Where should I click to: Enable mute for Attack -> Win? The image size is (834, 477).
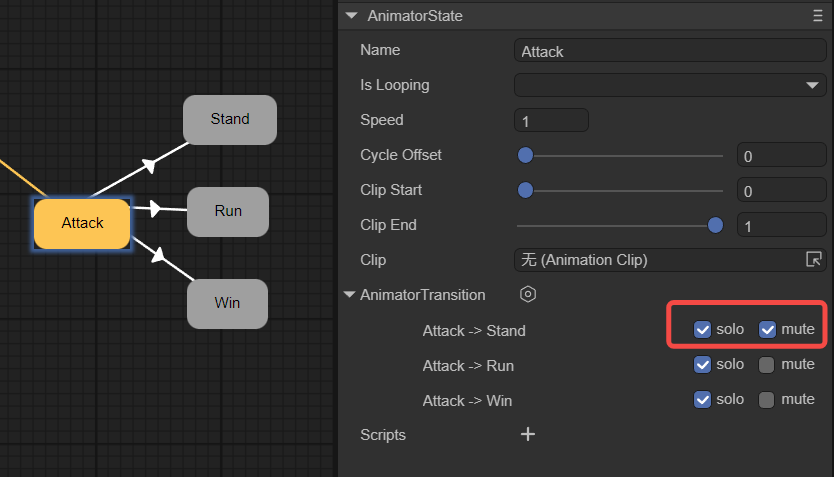(x=768, y=400)
